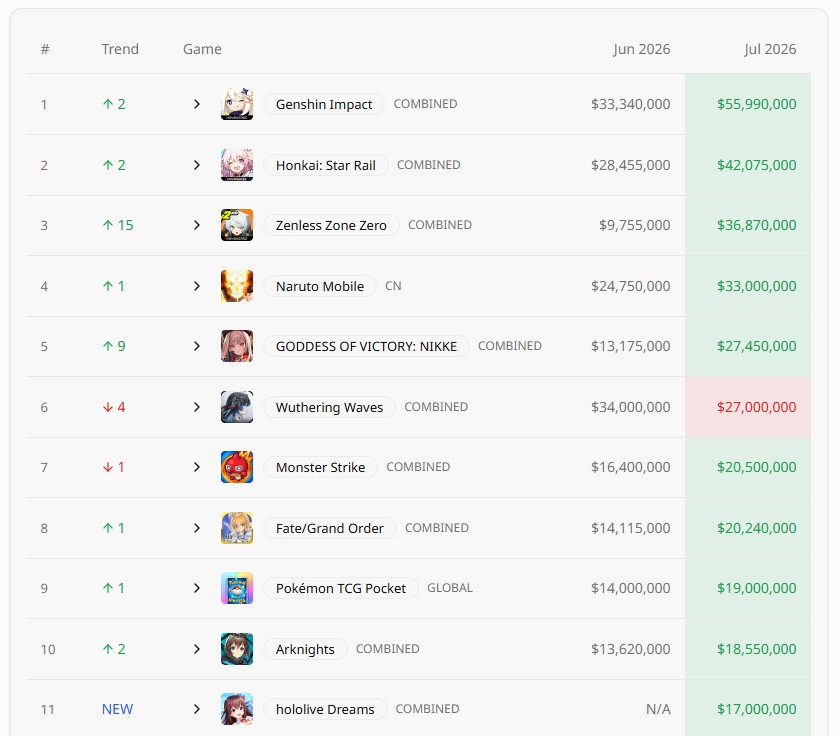The width and height of the screenshot is (840, 736).
Task: Select Monster Strike's $20,500,000 value
Action: point(756,467)
